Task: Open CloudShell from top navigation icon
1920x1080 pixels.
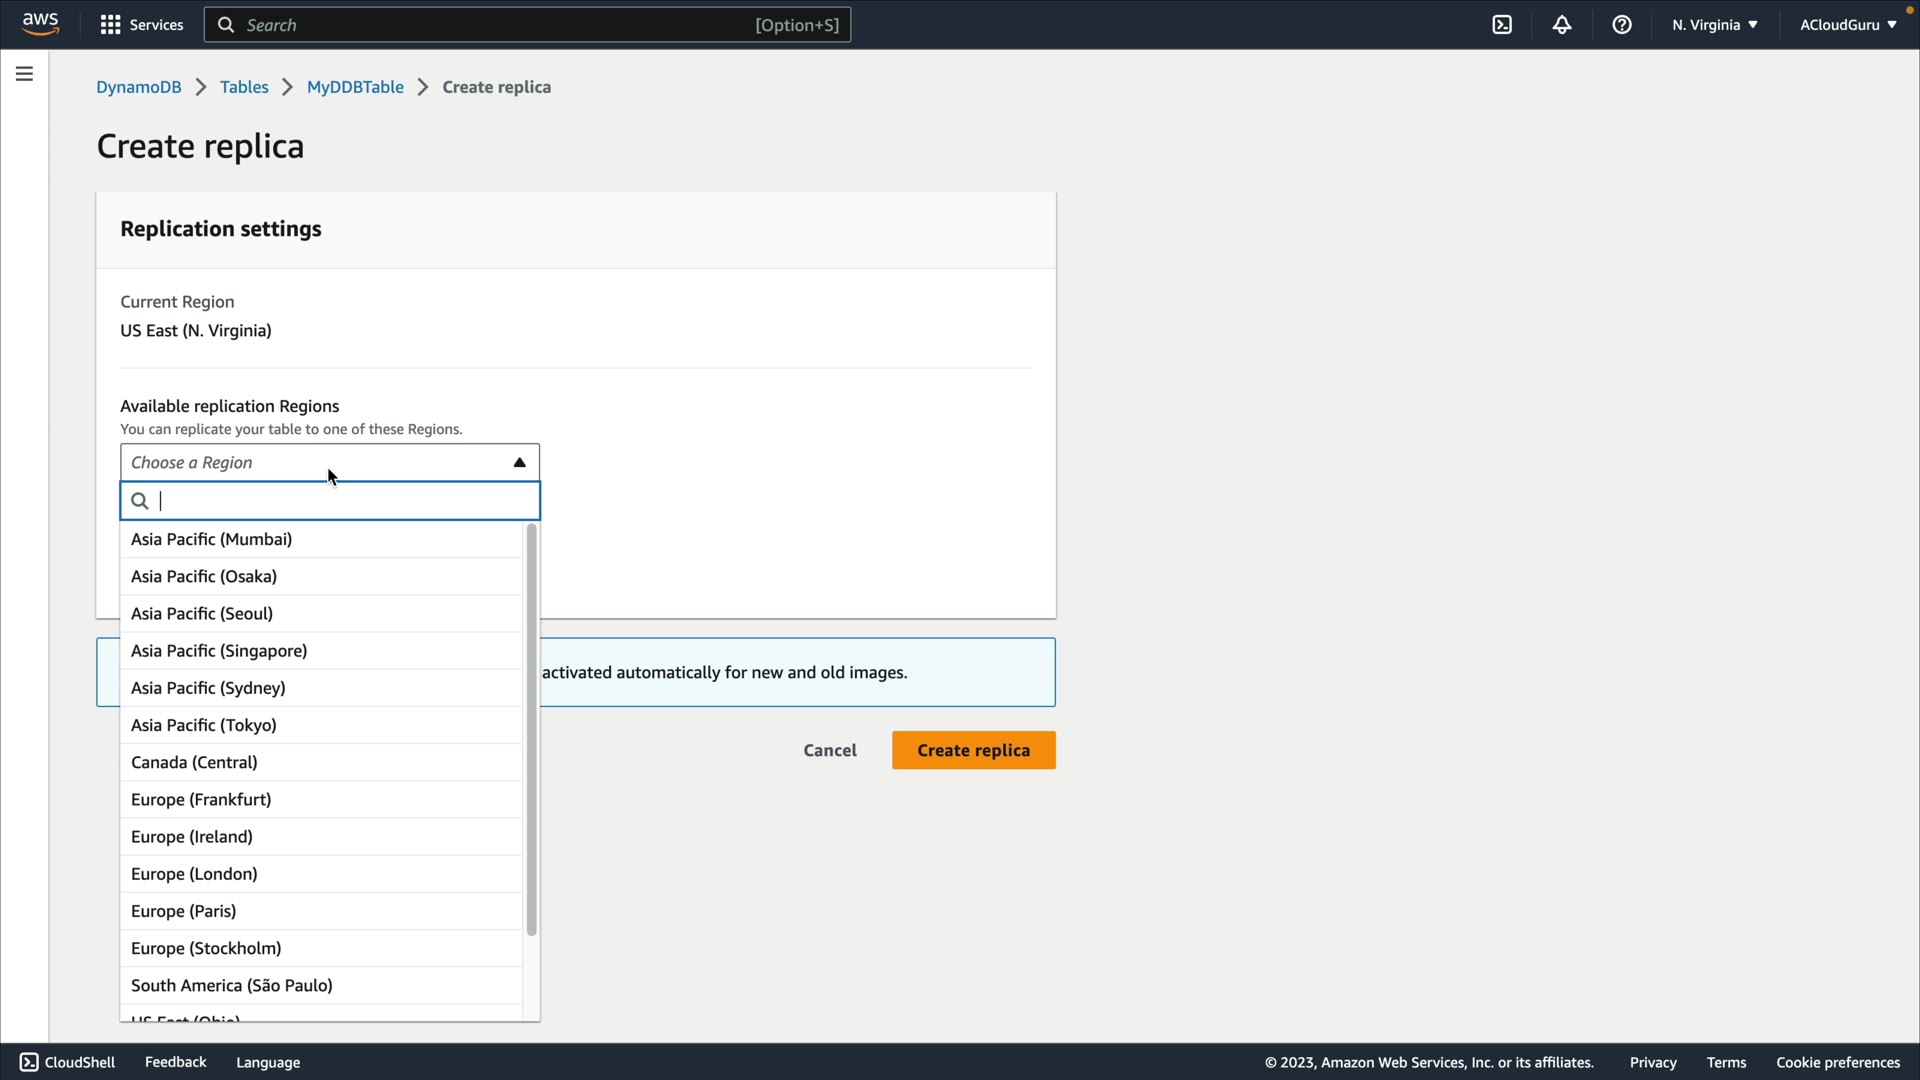Action: pyautogui.click(x=1502, y=25)
